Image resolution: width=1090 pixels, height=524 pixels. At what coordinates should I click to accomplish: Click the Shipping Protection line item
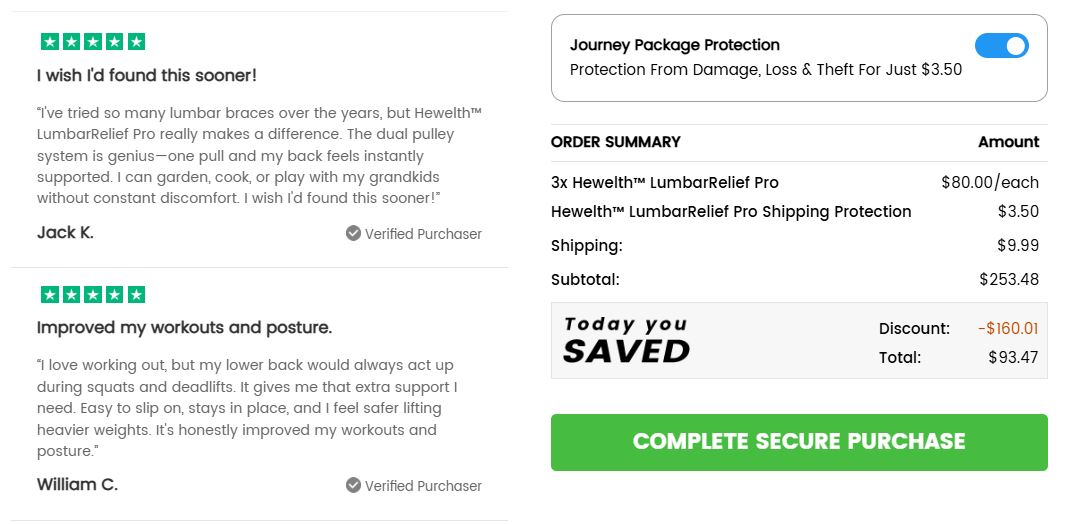[x=731, y=211]
